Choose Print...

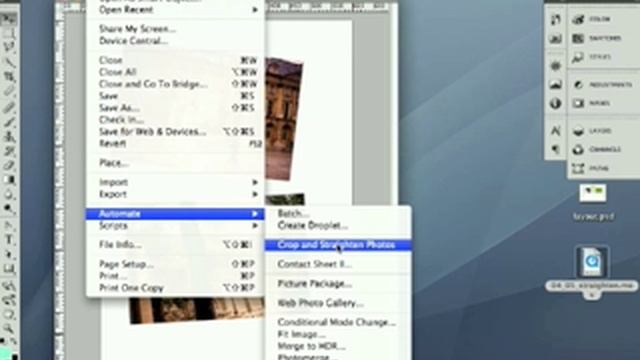point(175,276)
